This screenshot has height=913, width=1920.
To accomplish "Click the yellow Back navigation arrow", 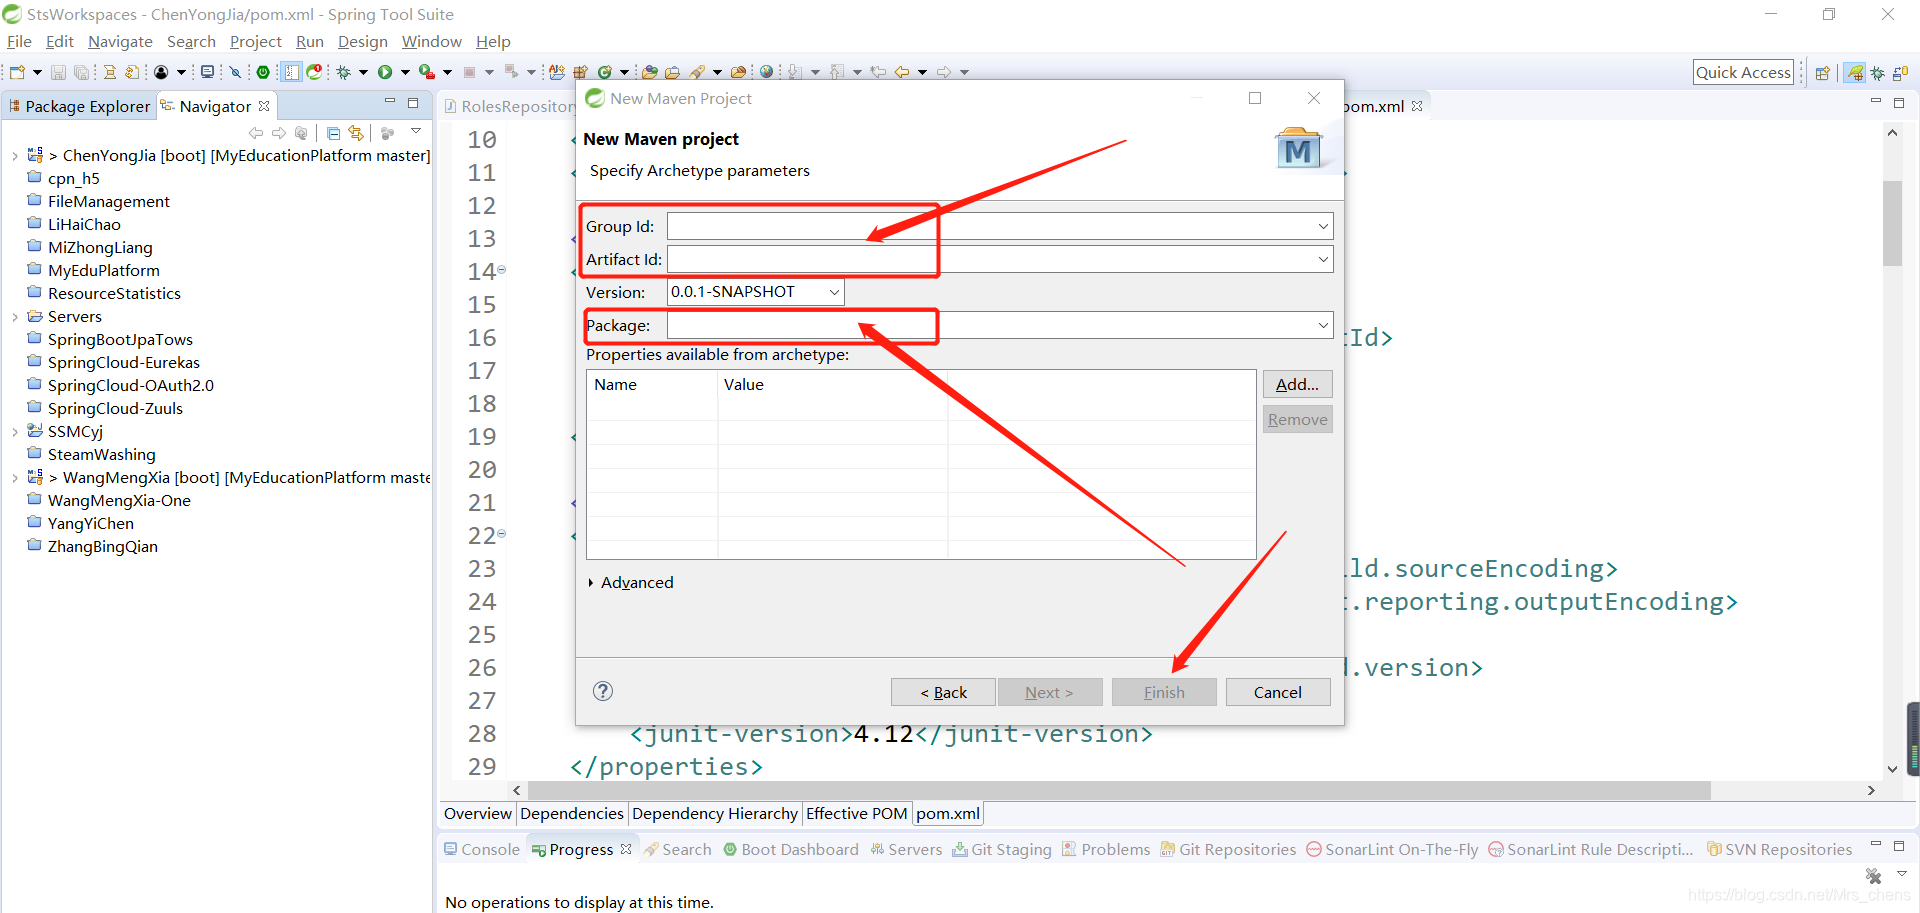I will [902, 72].
